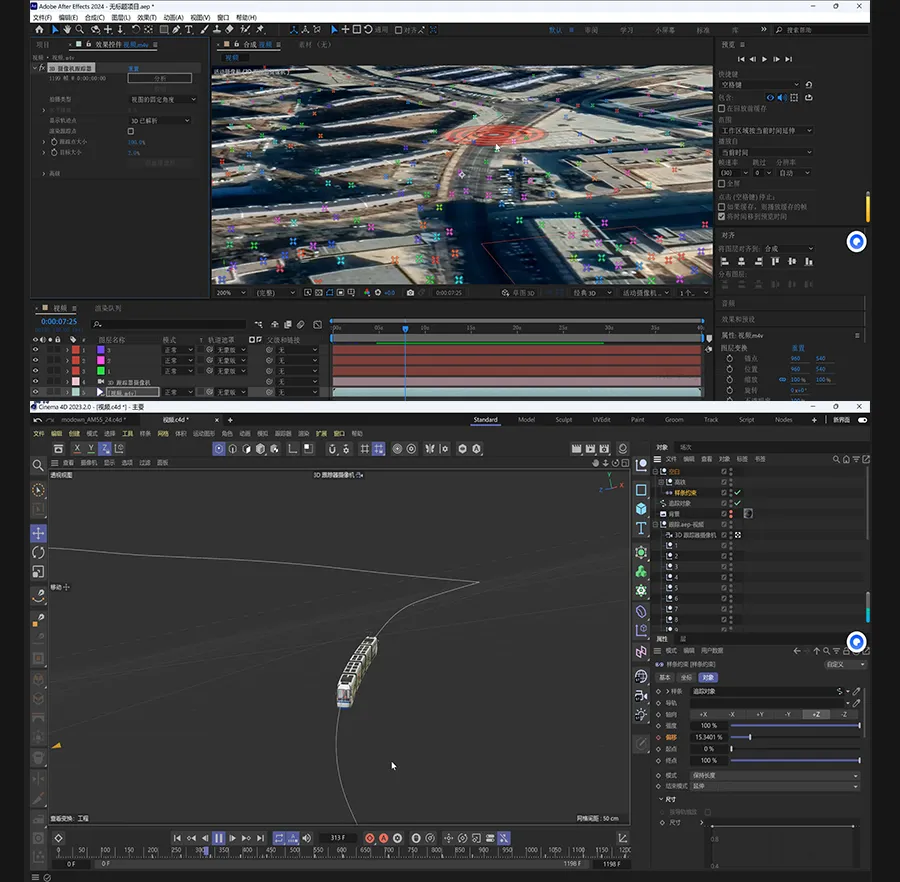
Task: Toggle new interface switch in Cinema 4D
Action: pyautogui.click(x=862, y=420)
